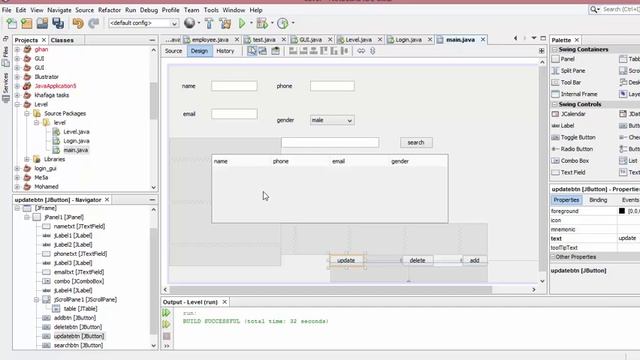Click the search button in form design
Image resolution: width=640 pixels, height=360 pixels.
click(416, 142)
